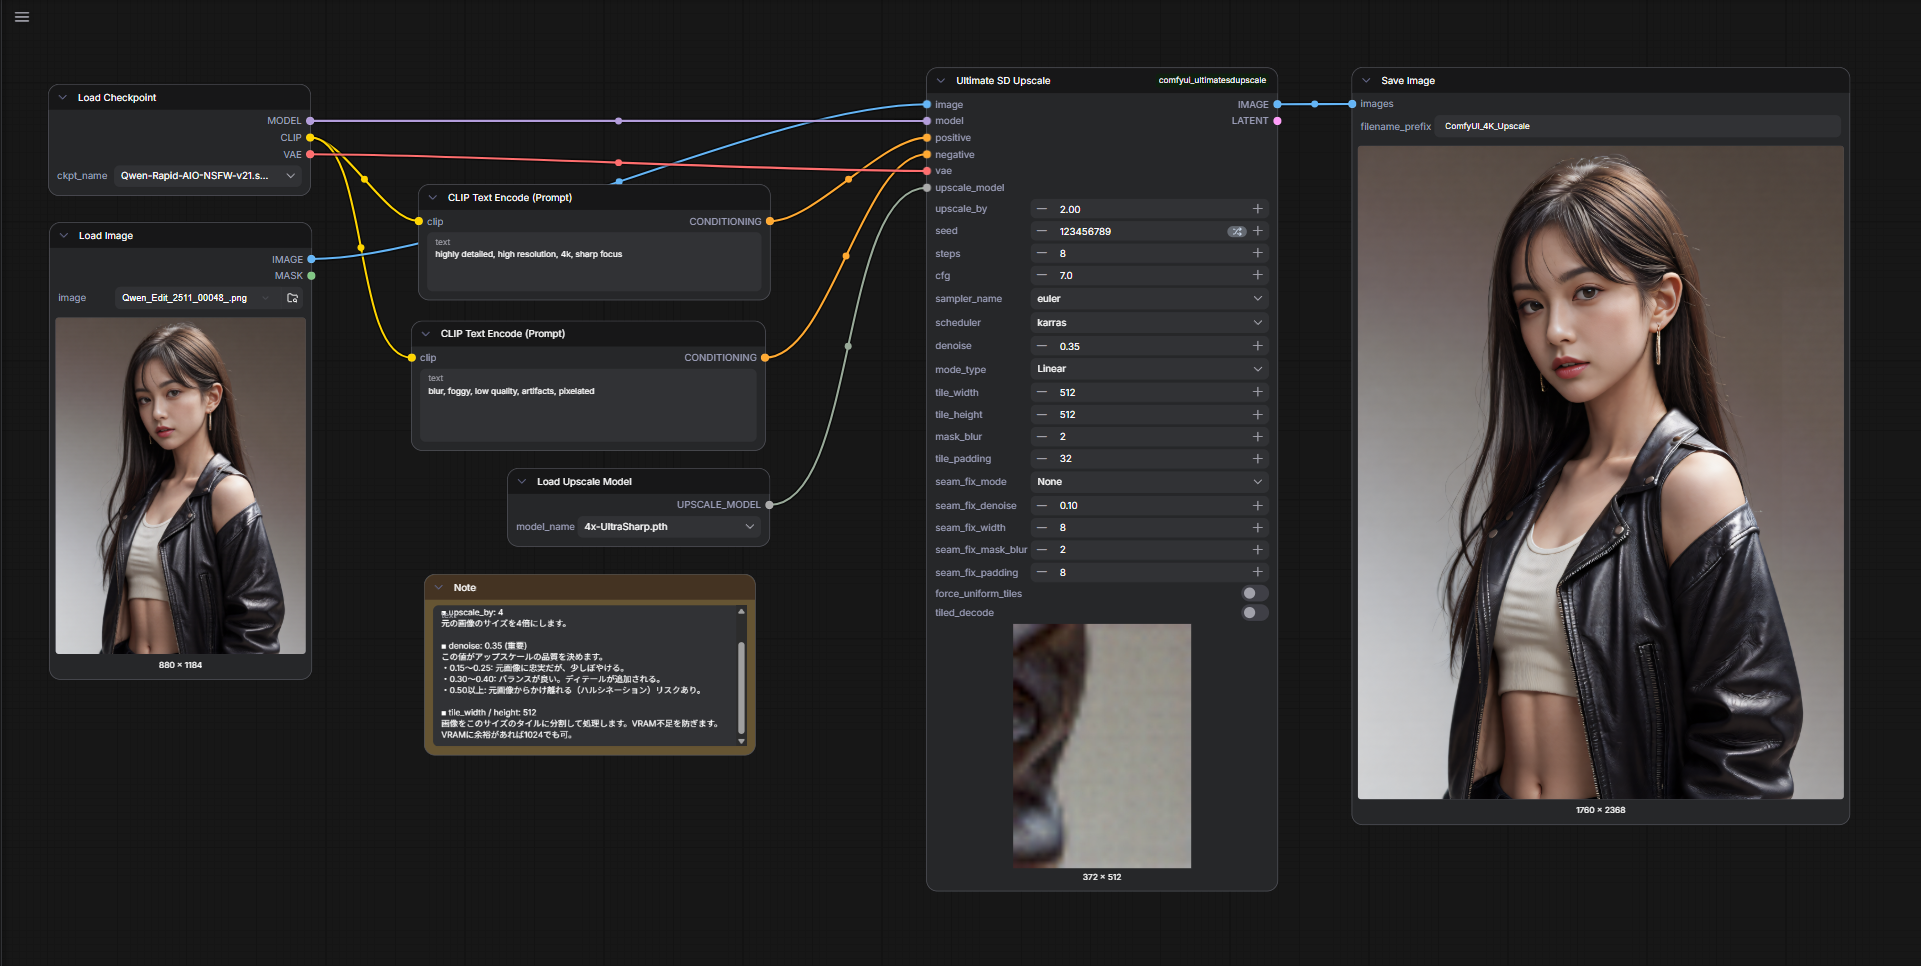
Task: Collapse the Ultimate SD Upscale node
Action: point(941,81)
